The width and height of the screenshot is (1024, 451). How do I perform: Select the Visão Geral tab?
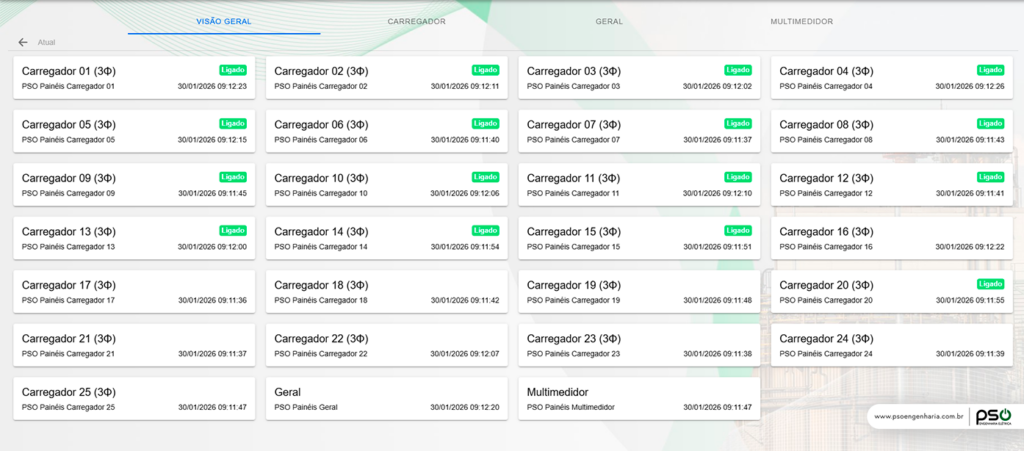(x=224, y=21)
